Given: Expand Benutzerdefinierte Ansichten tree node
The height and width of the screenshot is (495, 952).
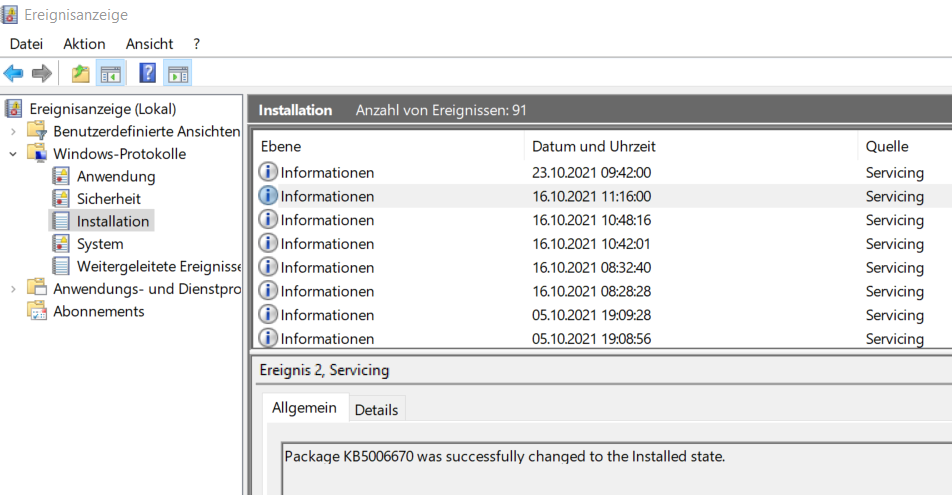Looking at the screenshot, I should point(13,132).
